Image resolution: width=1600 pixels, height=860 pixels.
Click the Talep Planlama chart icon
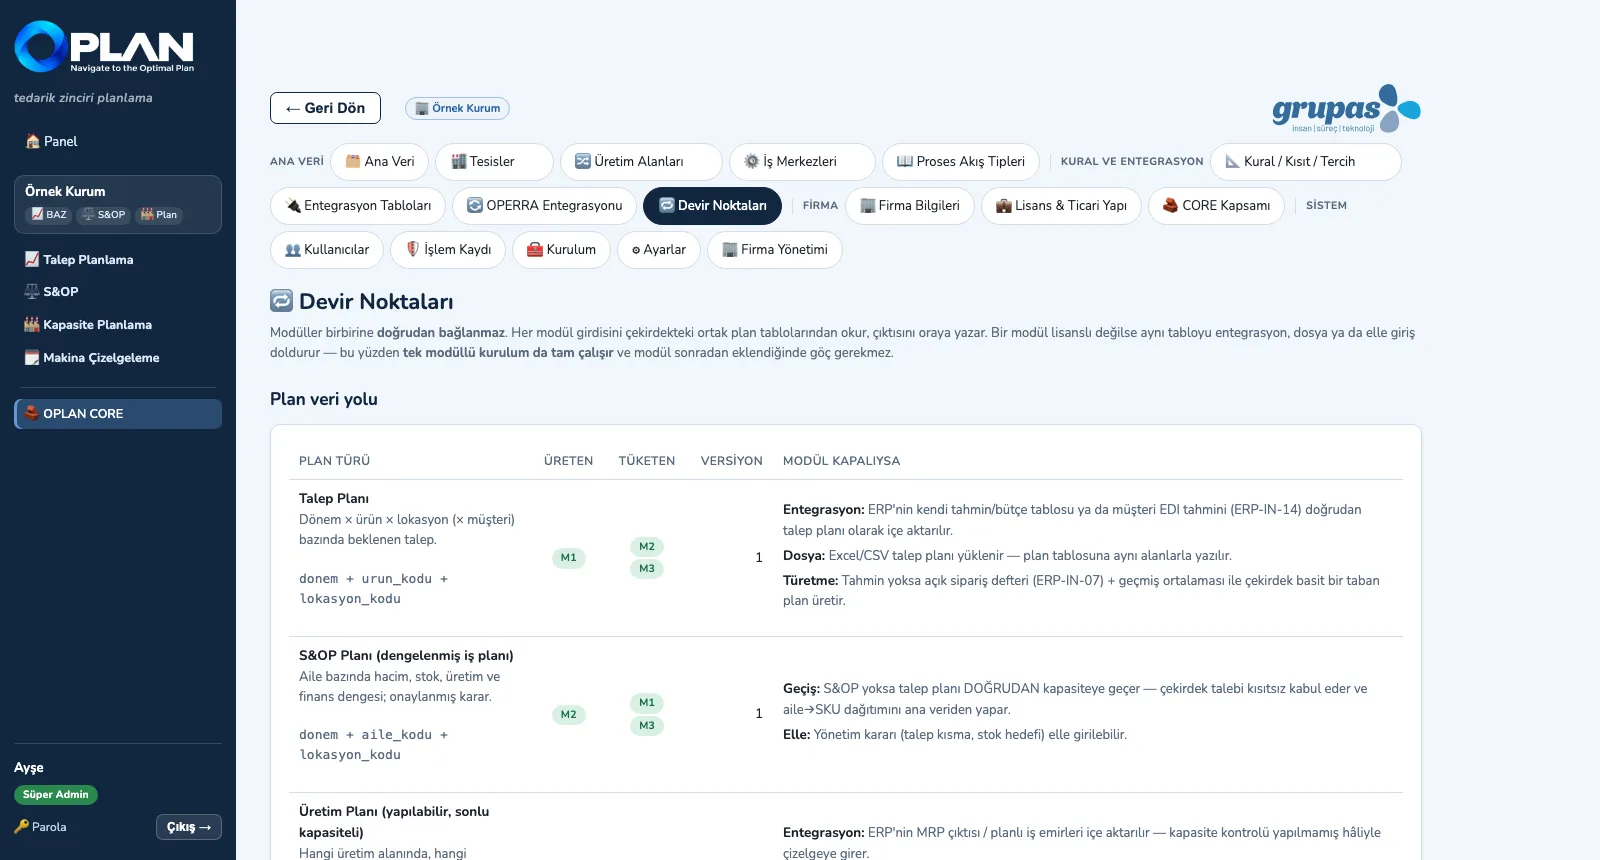[32, 259]
